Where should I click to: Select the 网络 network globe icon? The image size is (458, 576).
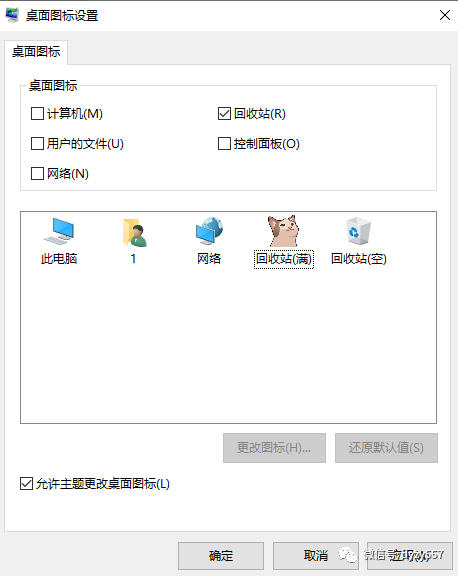click(x=209, y=231)
